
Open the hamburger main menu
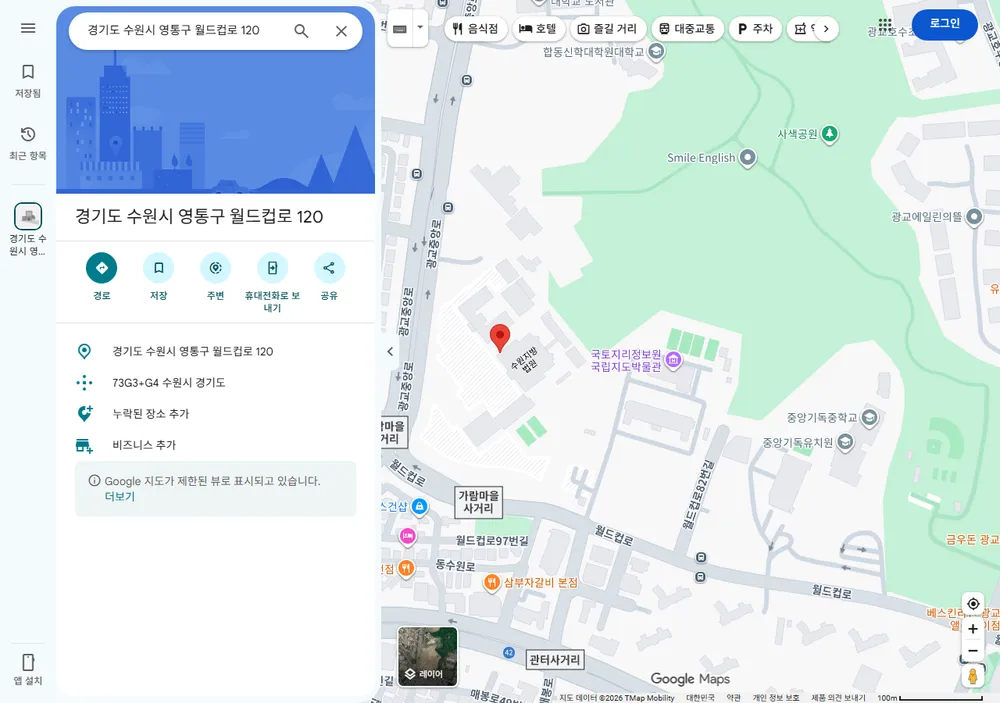(x=28, y=28)
